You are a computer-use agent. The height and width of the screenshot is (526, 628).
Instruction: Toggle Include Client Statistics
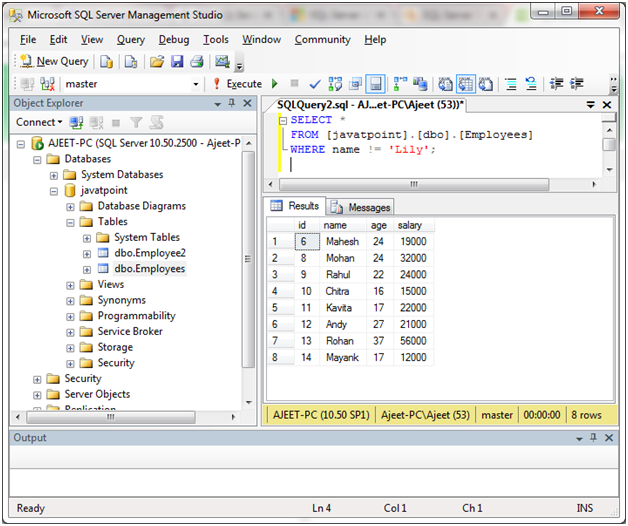pyautogui.click(x=420, y=84)
